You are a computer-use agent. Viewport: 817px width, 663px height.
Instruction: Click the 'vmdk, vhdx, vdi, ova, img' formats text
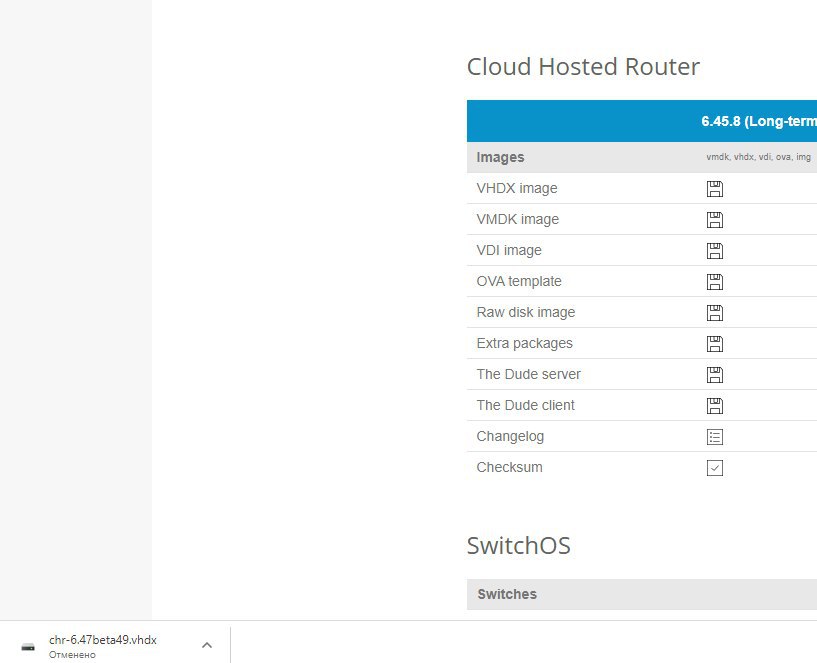(x=758, y=157)
